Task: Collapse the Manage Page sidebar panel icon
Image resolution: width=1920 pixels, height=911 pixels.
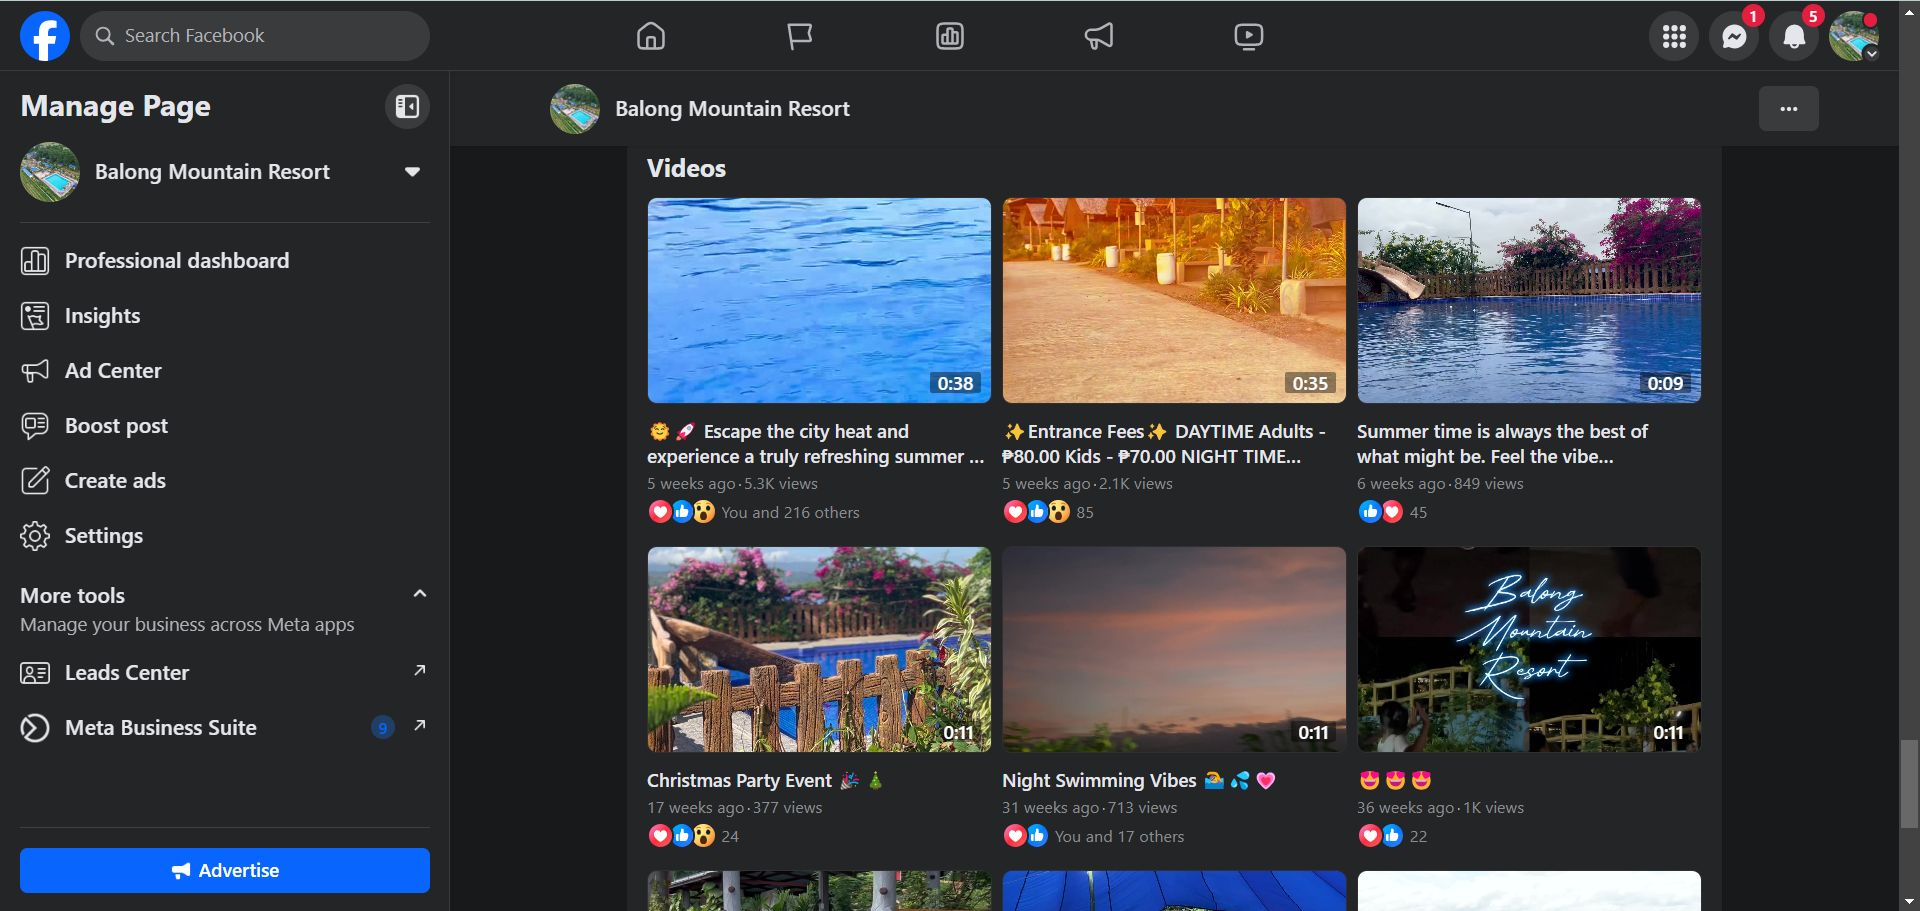Action: point(407,106)
